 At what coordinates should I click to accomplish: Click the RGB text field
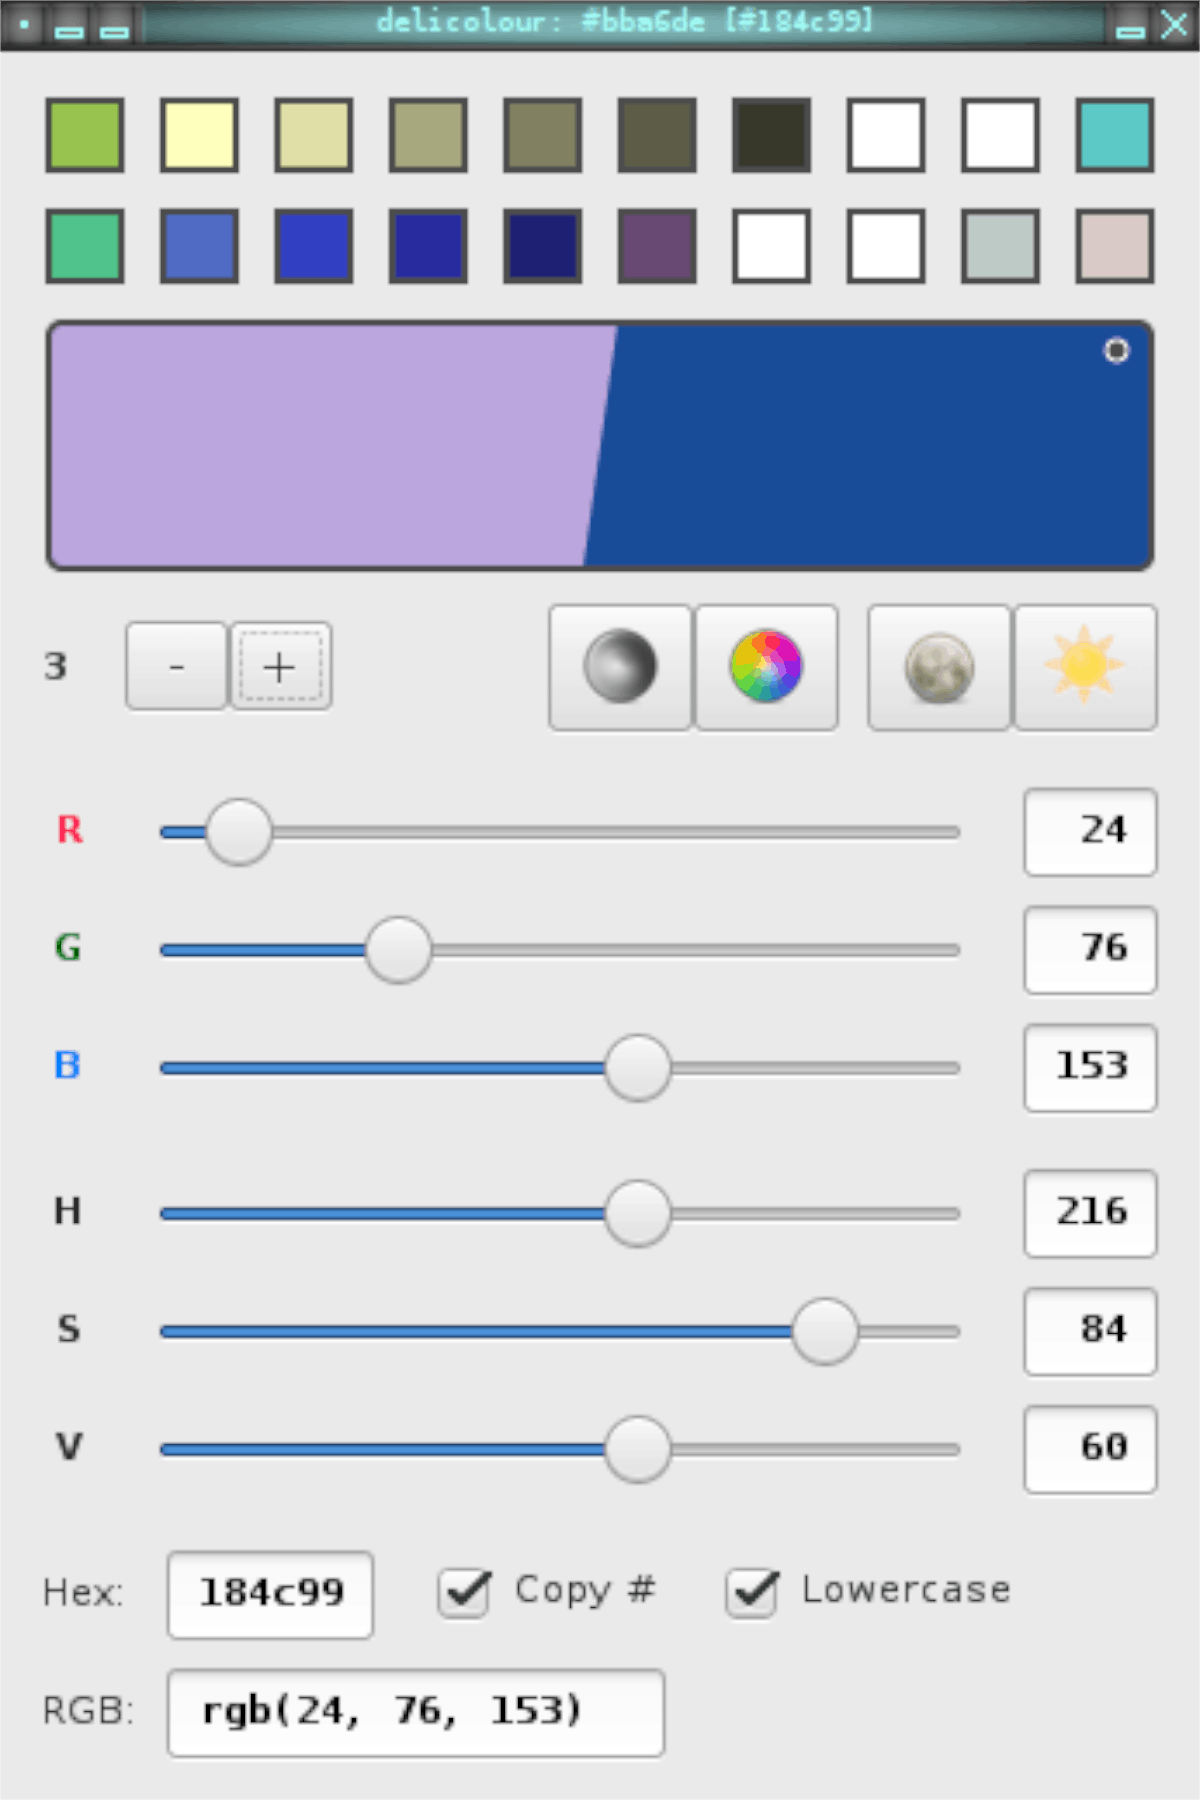(416, 1712)
